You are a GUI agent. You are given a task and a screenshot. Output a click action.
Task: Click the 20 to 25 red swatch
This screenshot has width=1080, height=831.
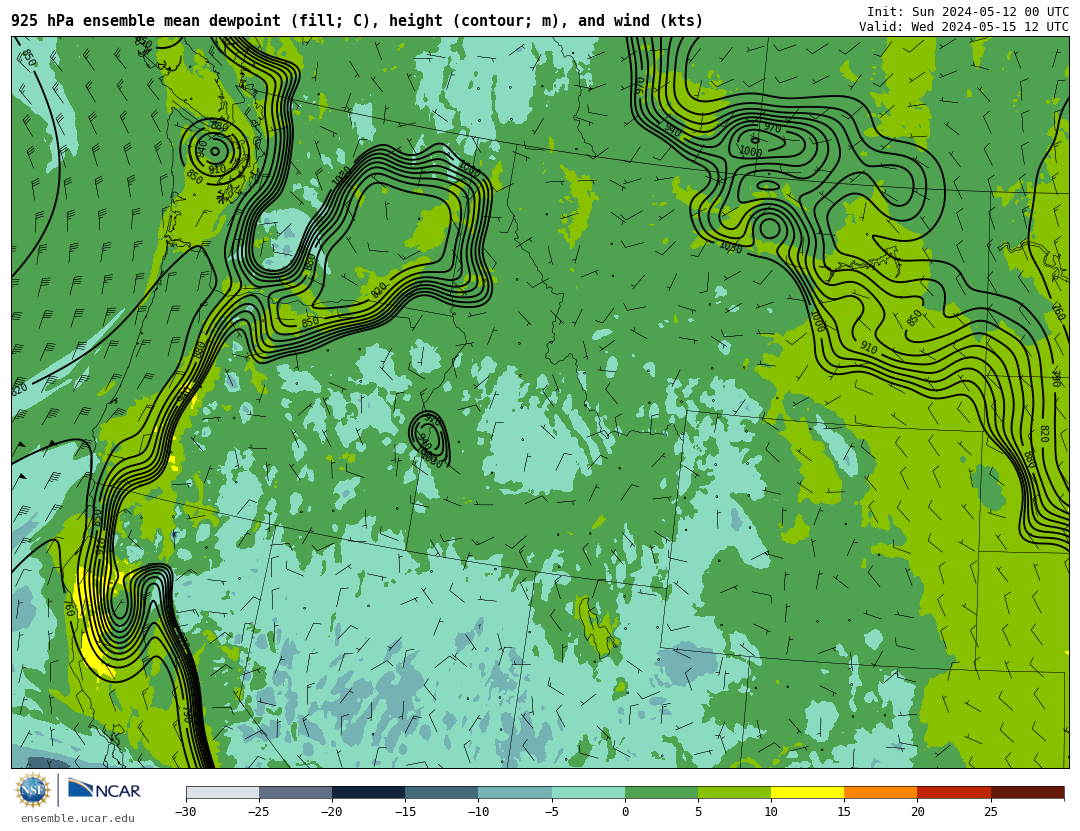954,792
